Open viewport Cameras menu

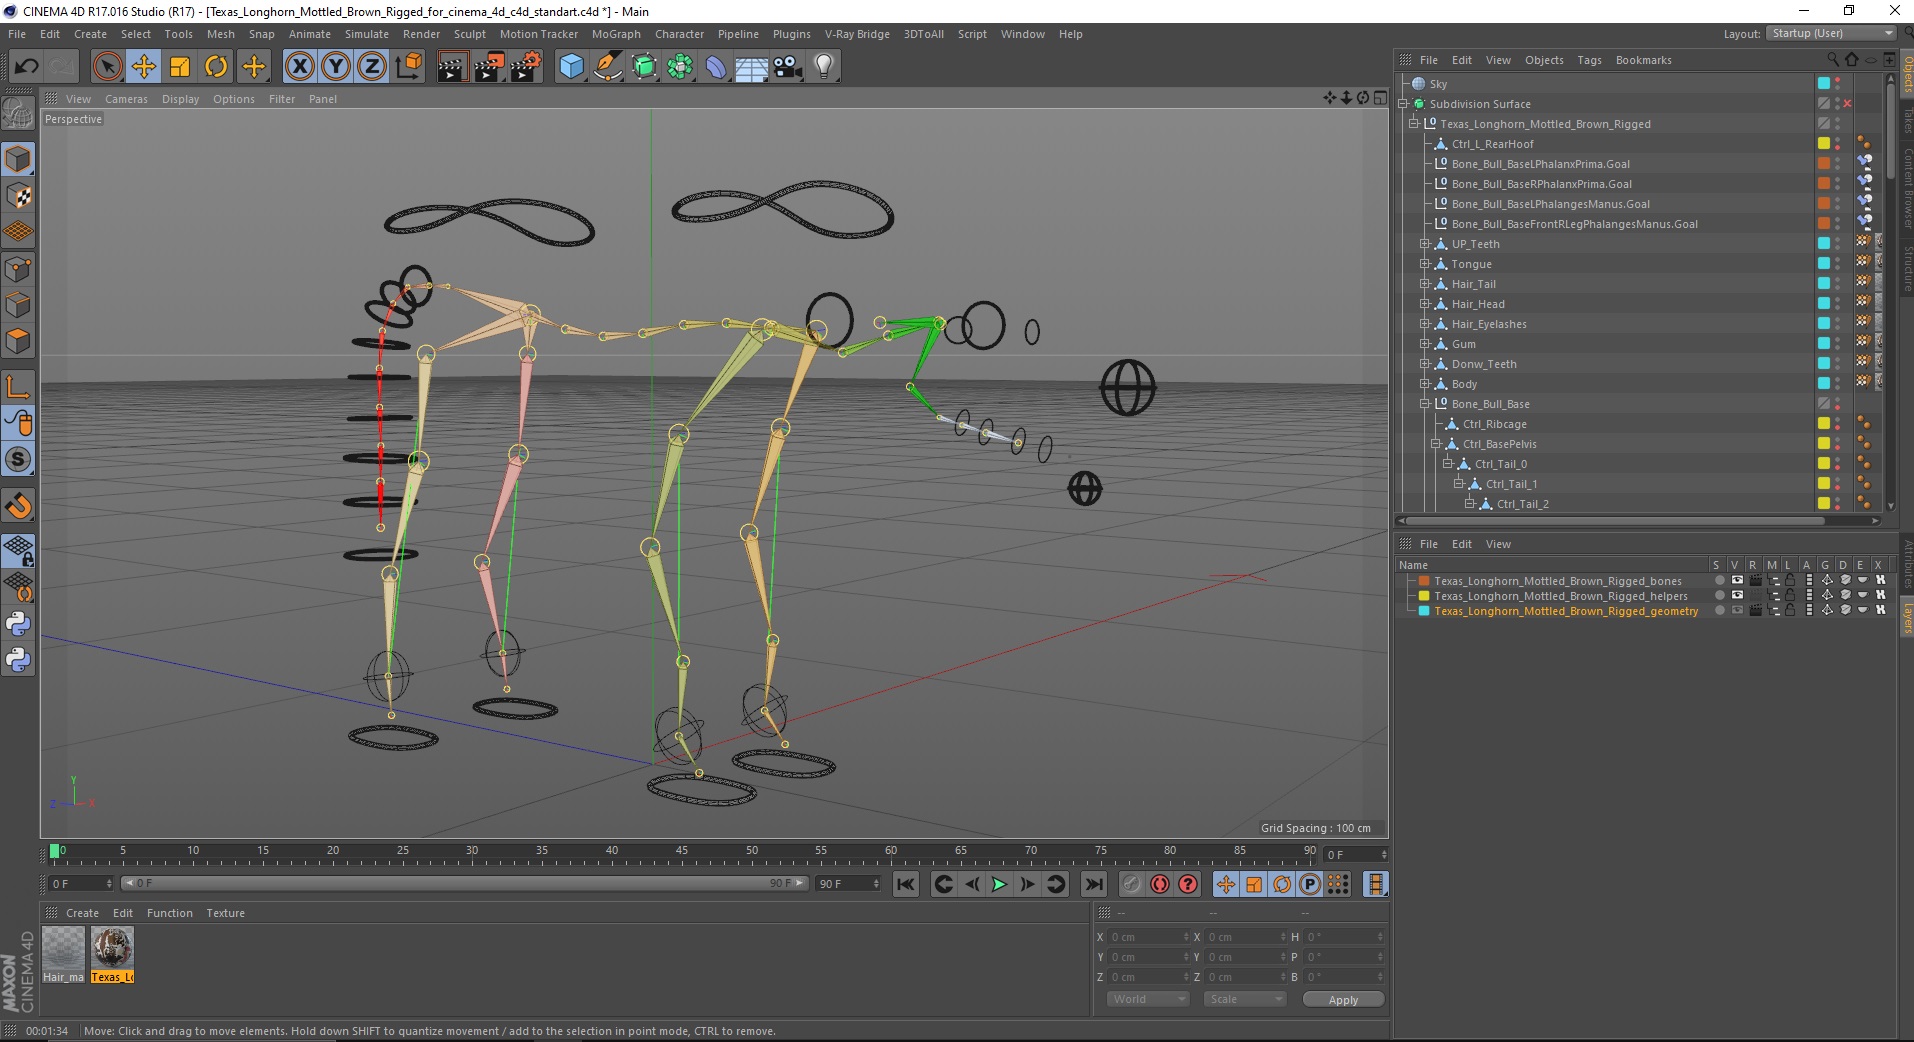click(126, 99)
